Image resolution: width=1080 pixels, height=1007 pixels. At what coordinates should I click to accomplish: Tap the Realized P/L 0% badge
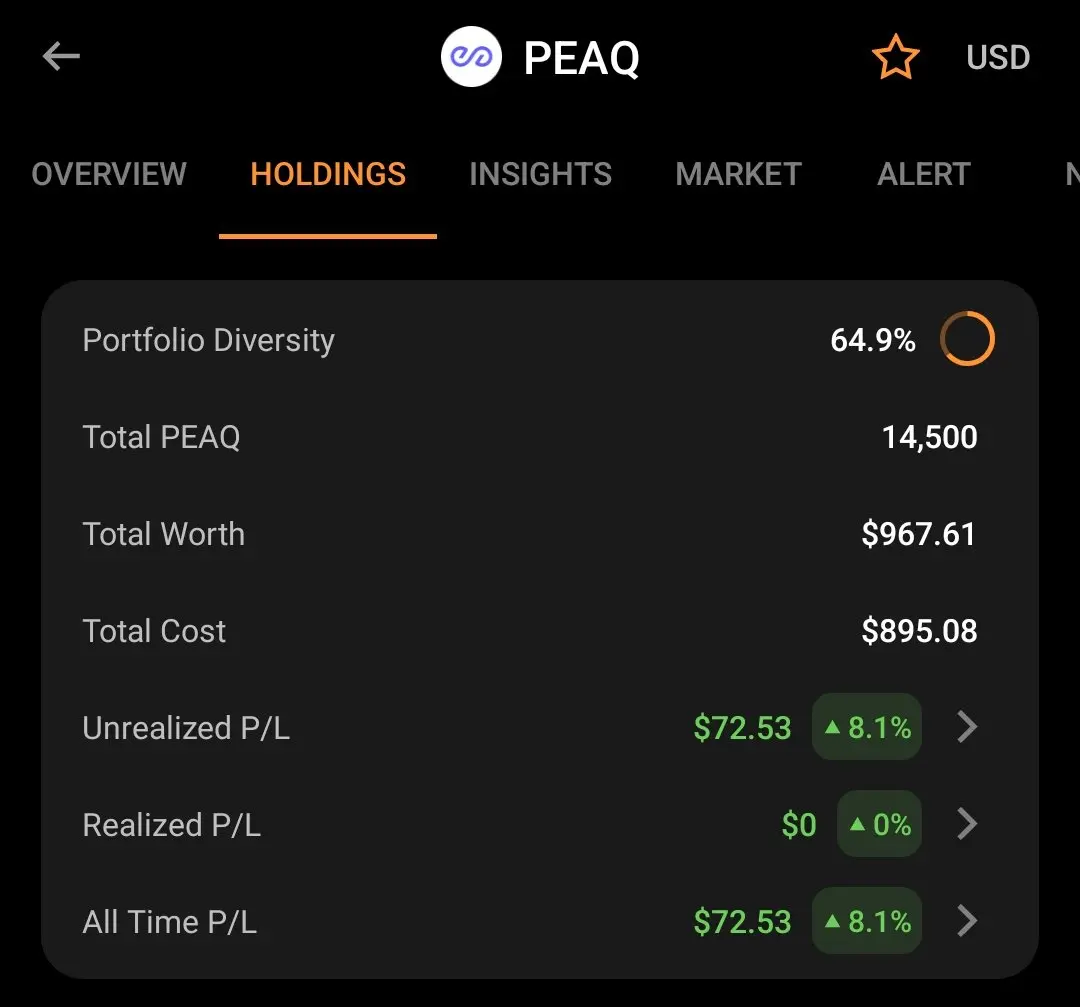click(x=879, y=824)
